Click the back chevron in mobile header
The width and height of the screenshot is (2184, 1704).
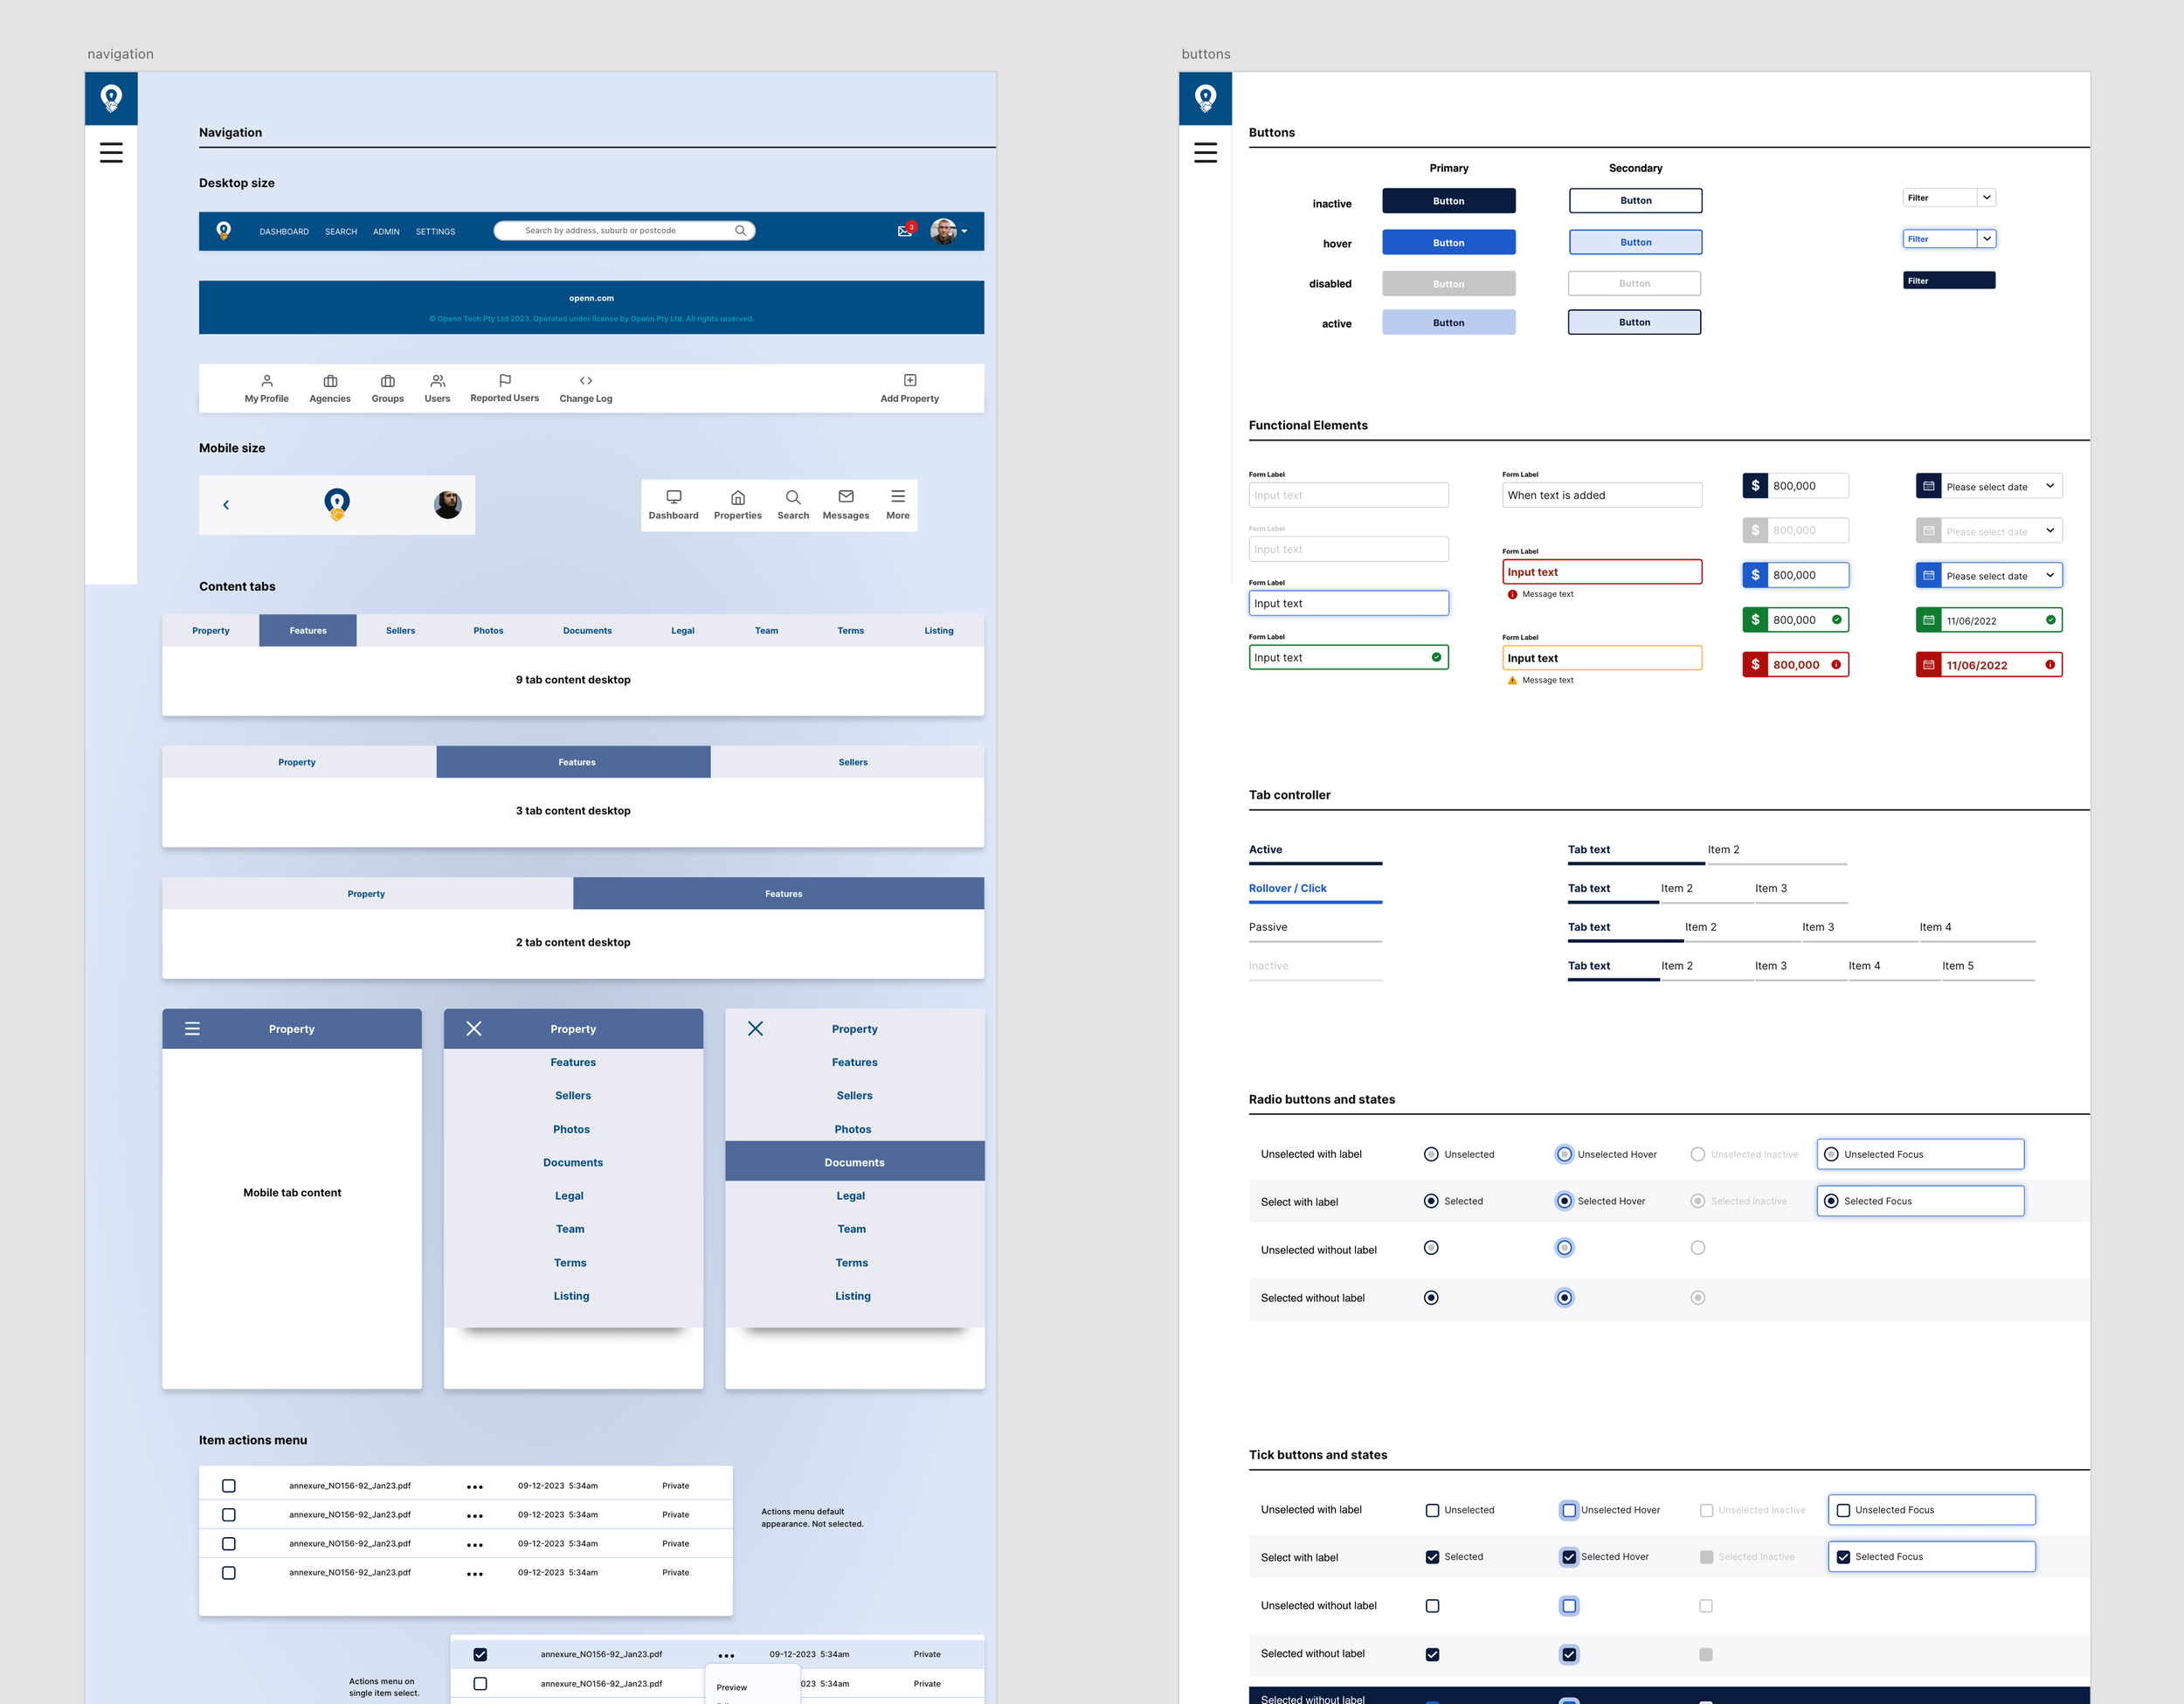click(226, 505)
